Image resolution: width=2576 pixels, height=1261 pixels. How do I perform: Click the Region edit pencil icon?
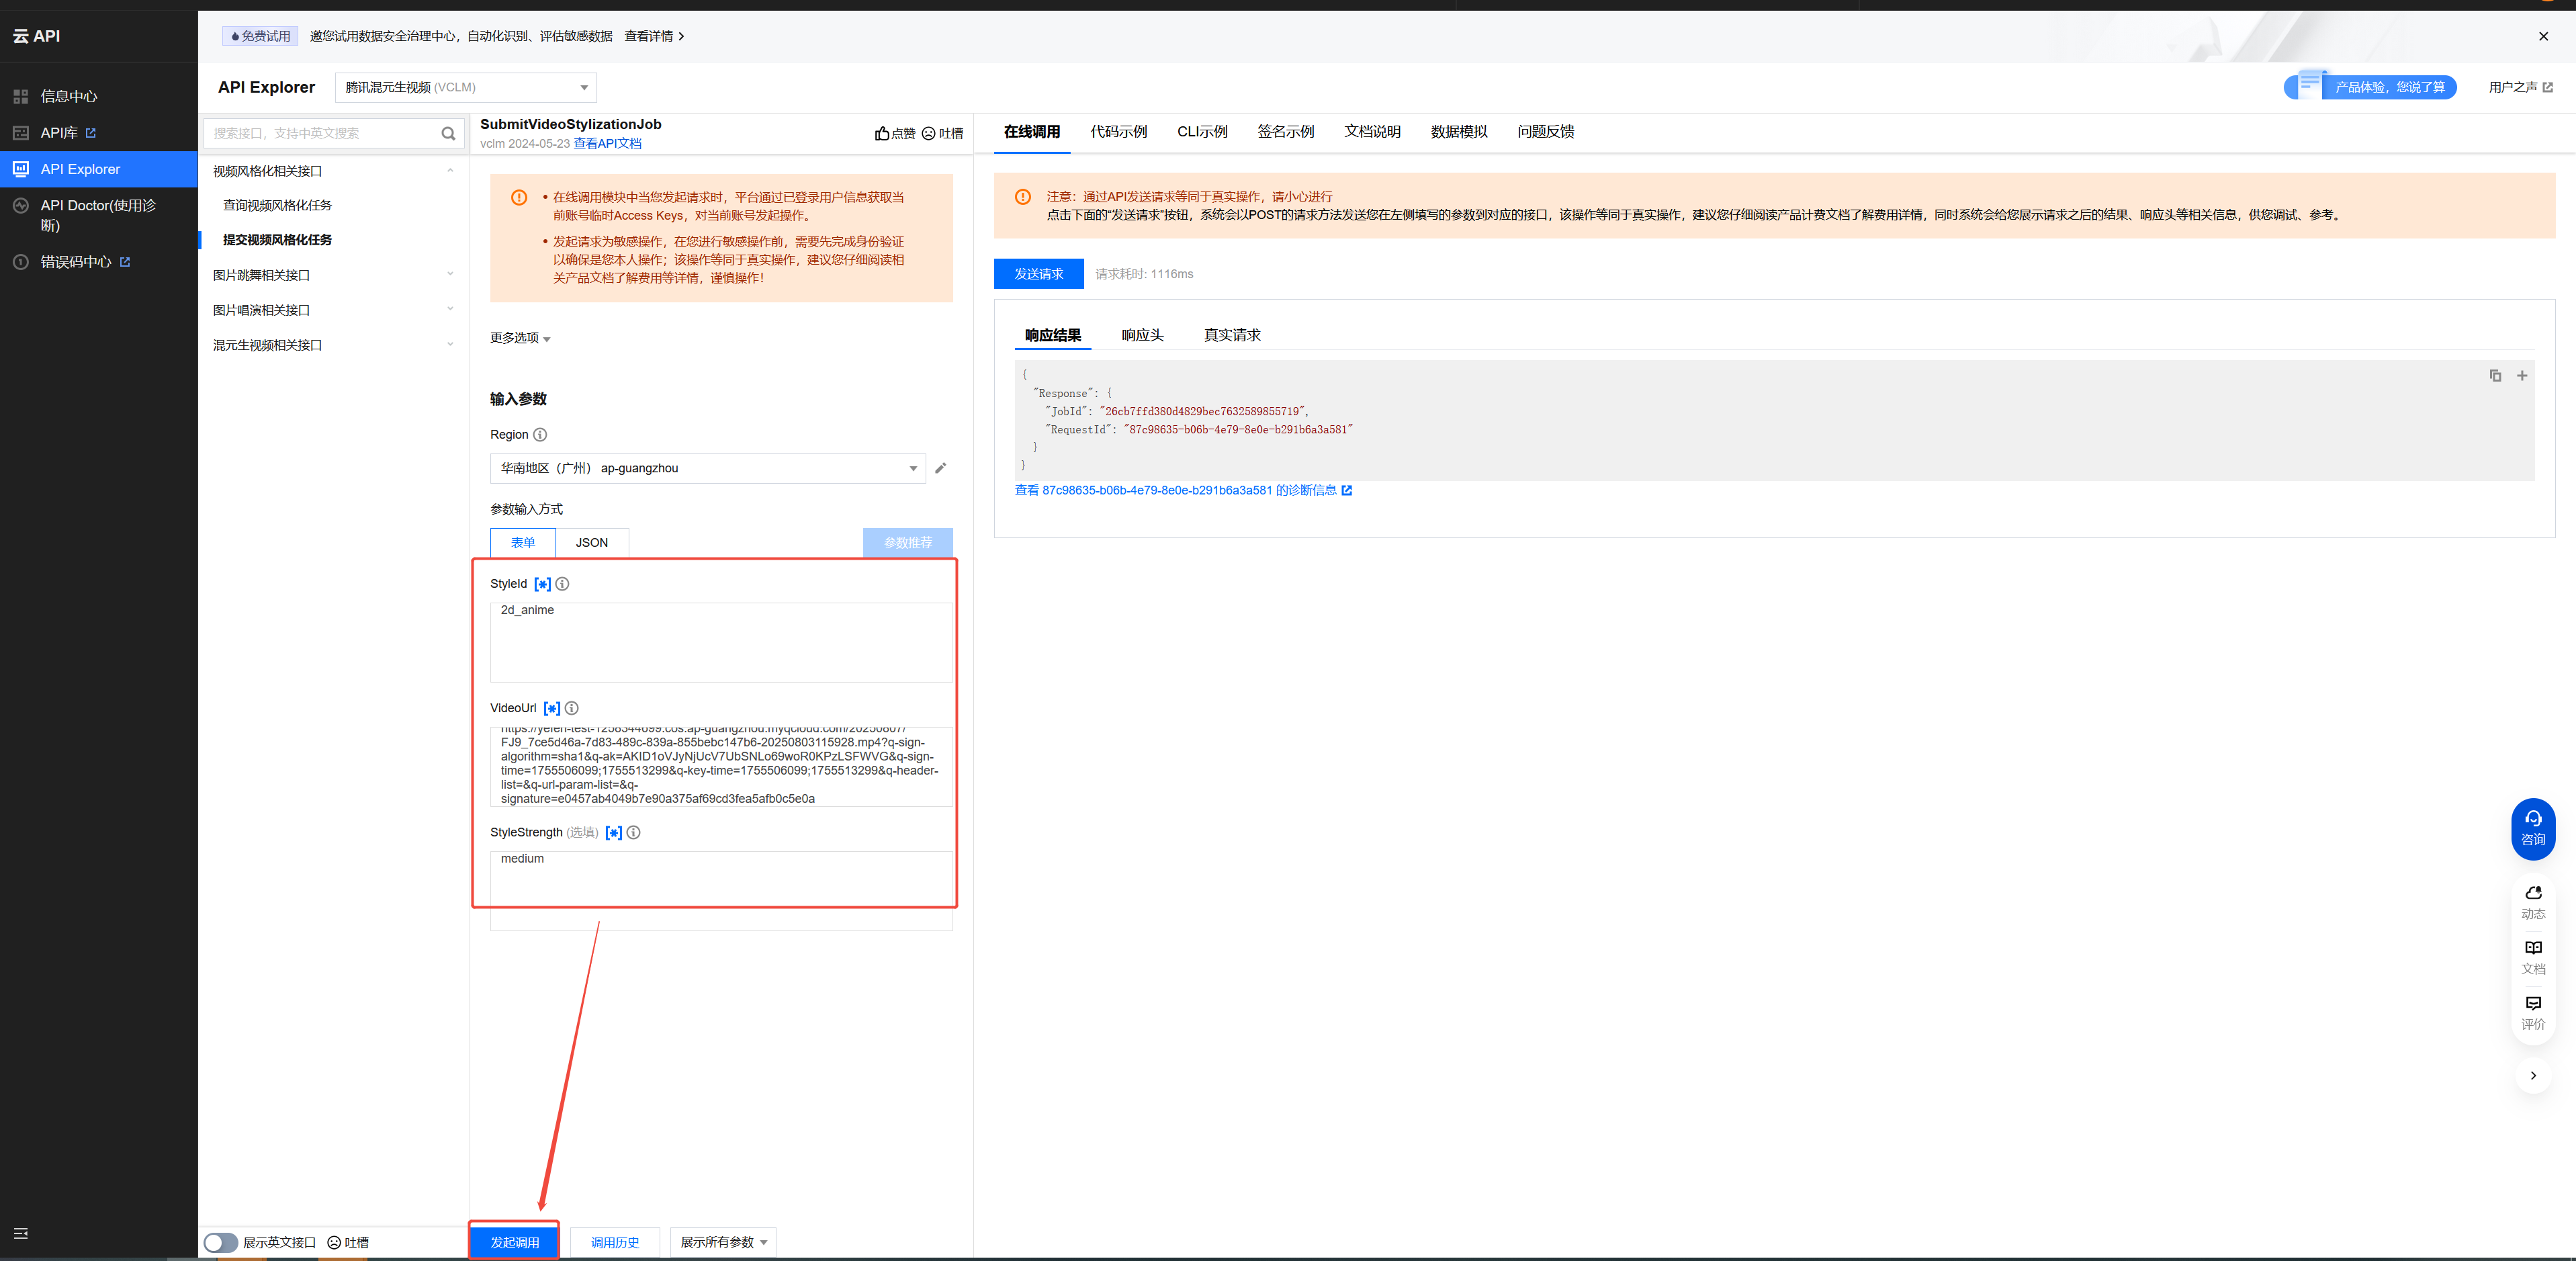(x=940, y=468)
